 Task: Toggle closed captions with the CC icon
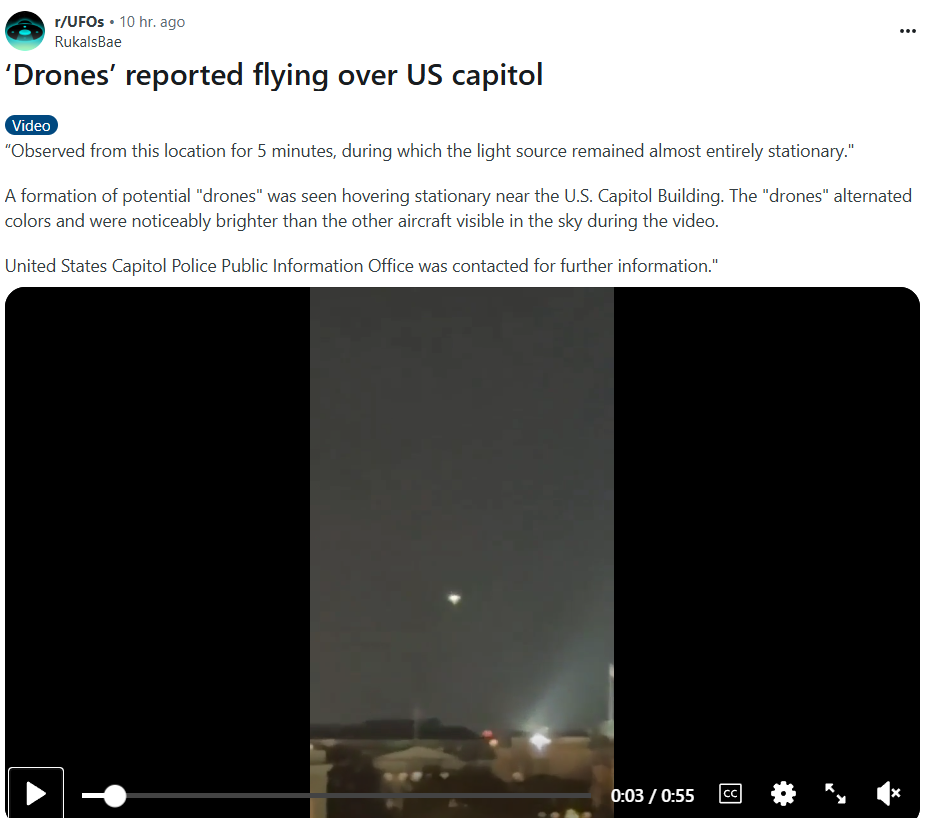[x=730, y=794]
